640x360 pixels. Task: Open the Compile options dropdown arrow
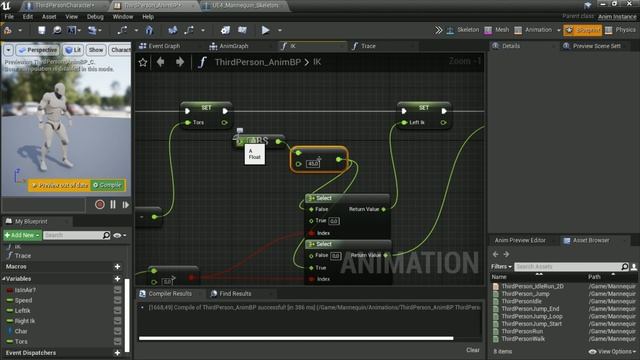pos(20,31)
